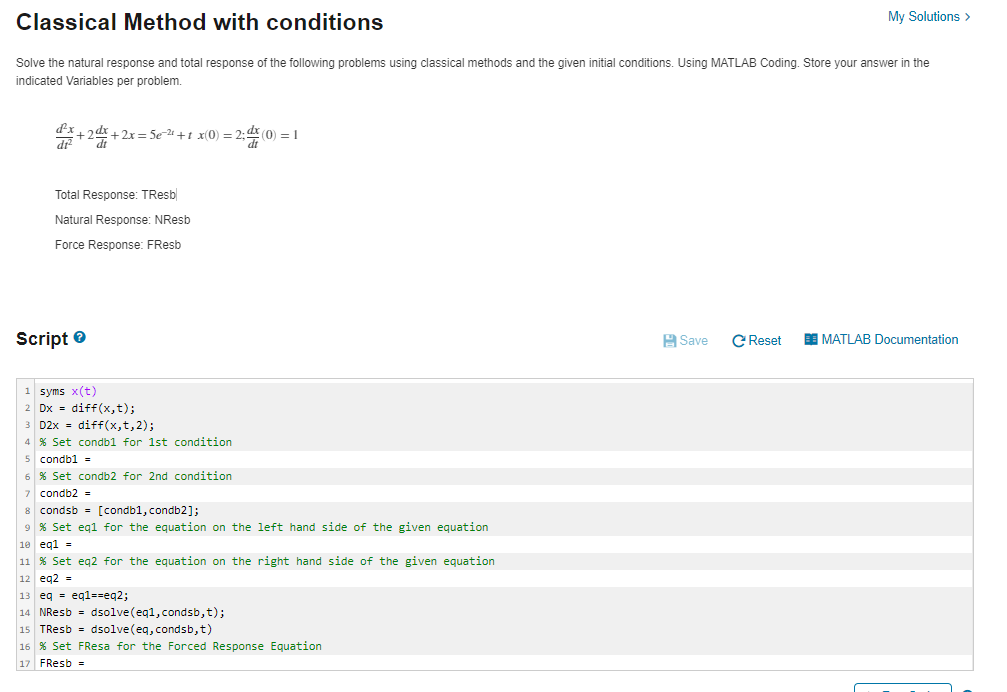Screen dimensions: 1007x692
Task: Click the 'syms x(t)' code line
Action: [504, 391]
